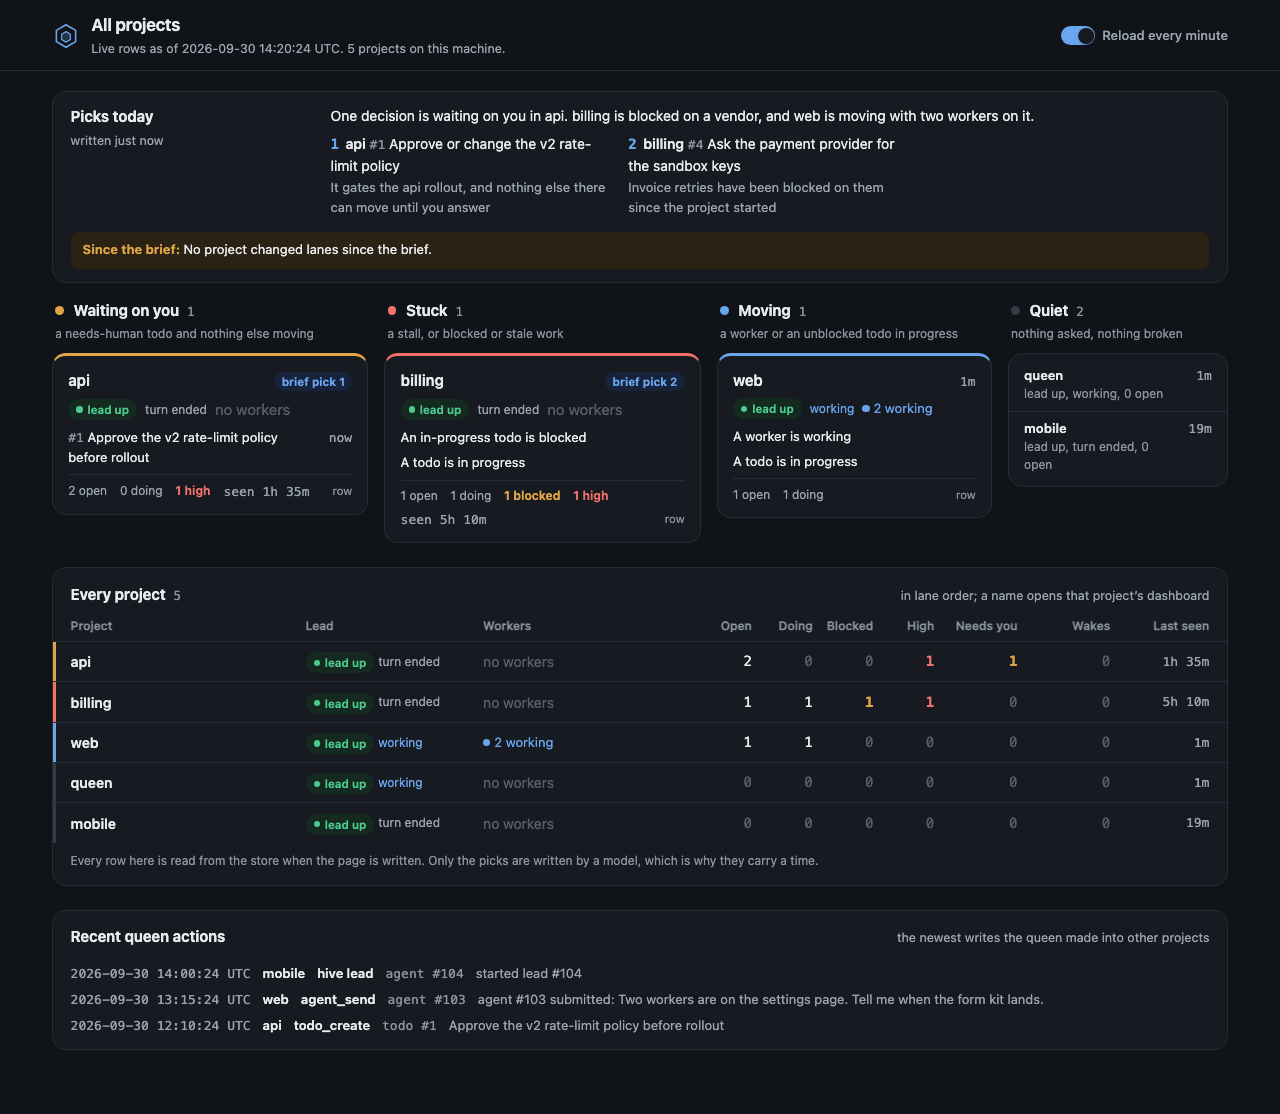Click the 'lead up' badge on api card
Image resolution: width=1280 pixels, height=1114 pixels.
point(102,410)
